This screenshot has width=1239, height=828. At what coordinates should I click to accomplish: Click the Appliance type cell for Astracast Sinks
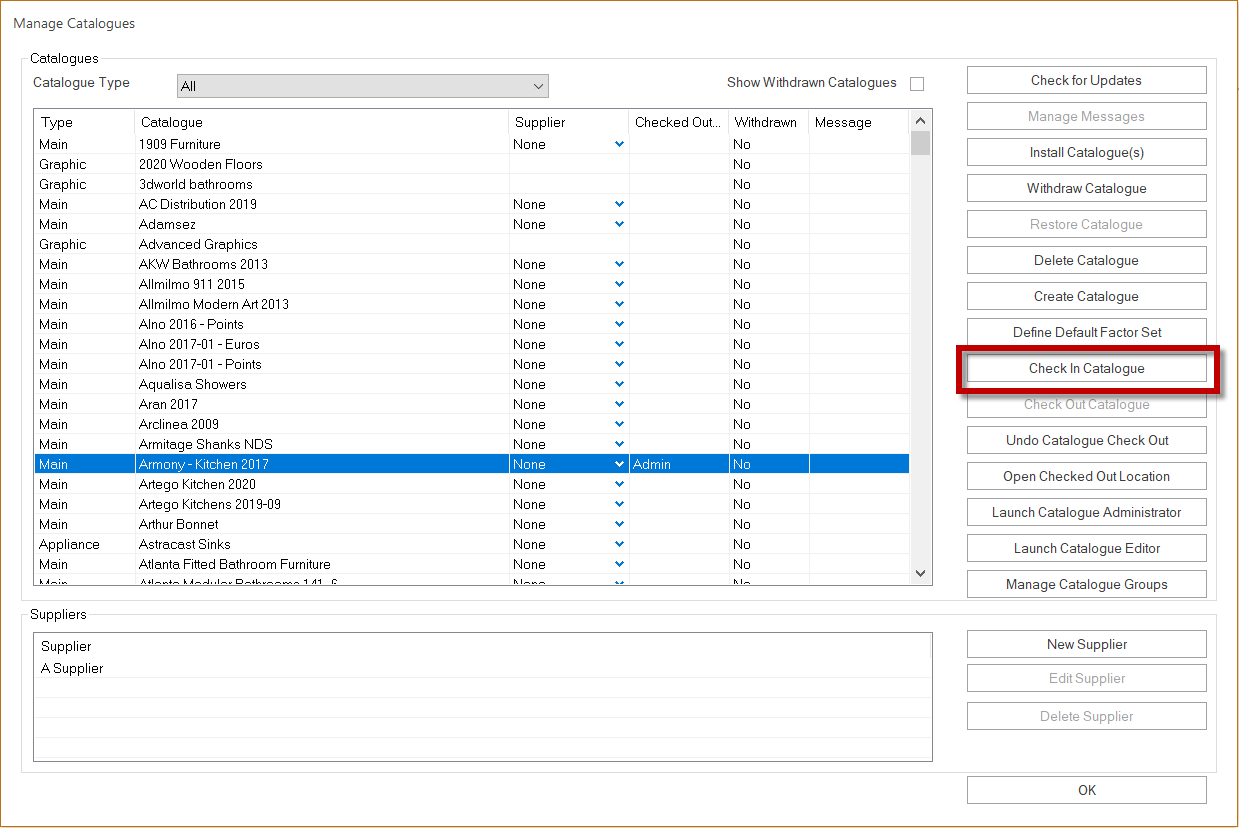click(x=85, y=544)
